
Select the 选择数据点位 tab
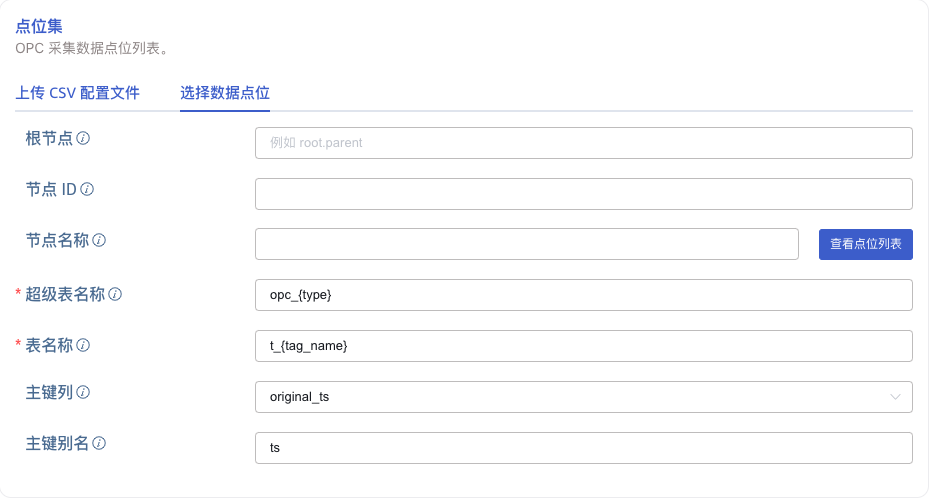[225, 93]
